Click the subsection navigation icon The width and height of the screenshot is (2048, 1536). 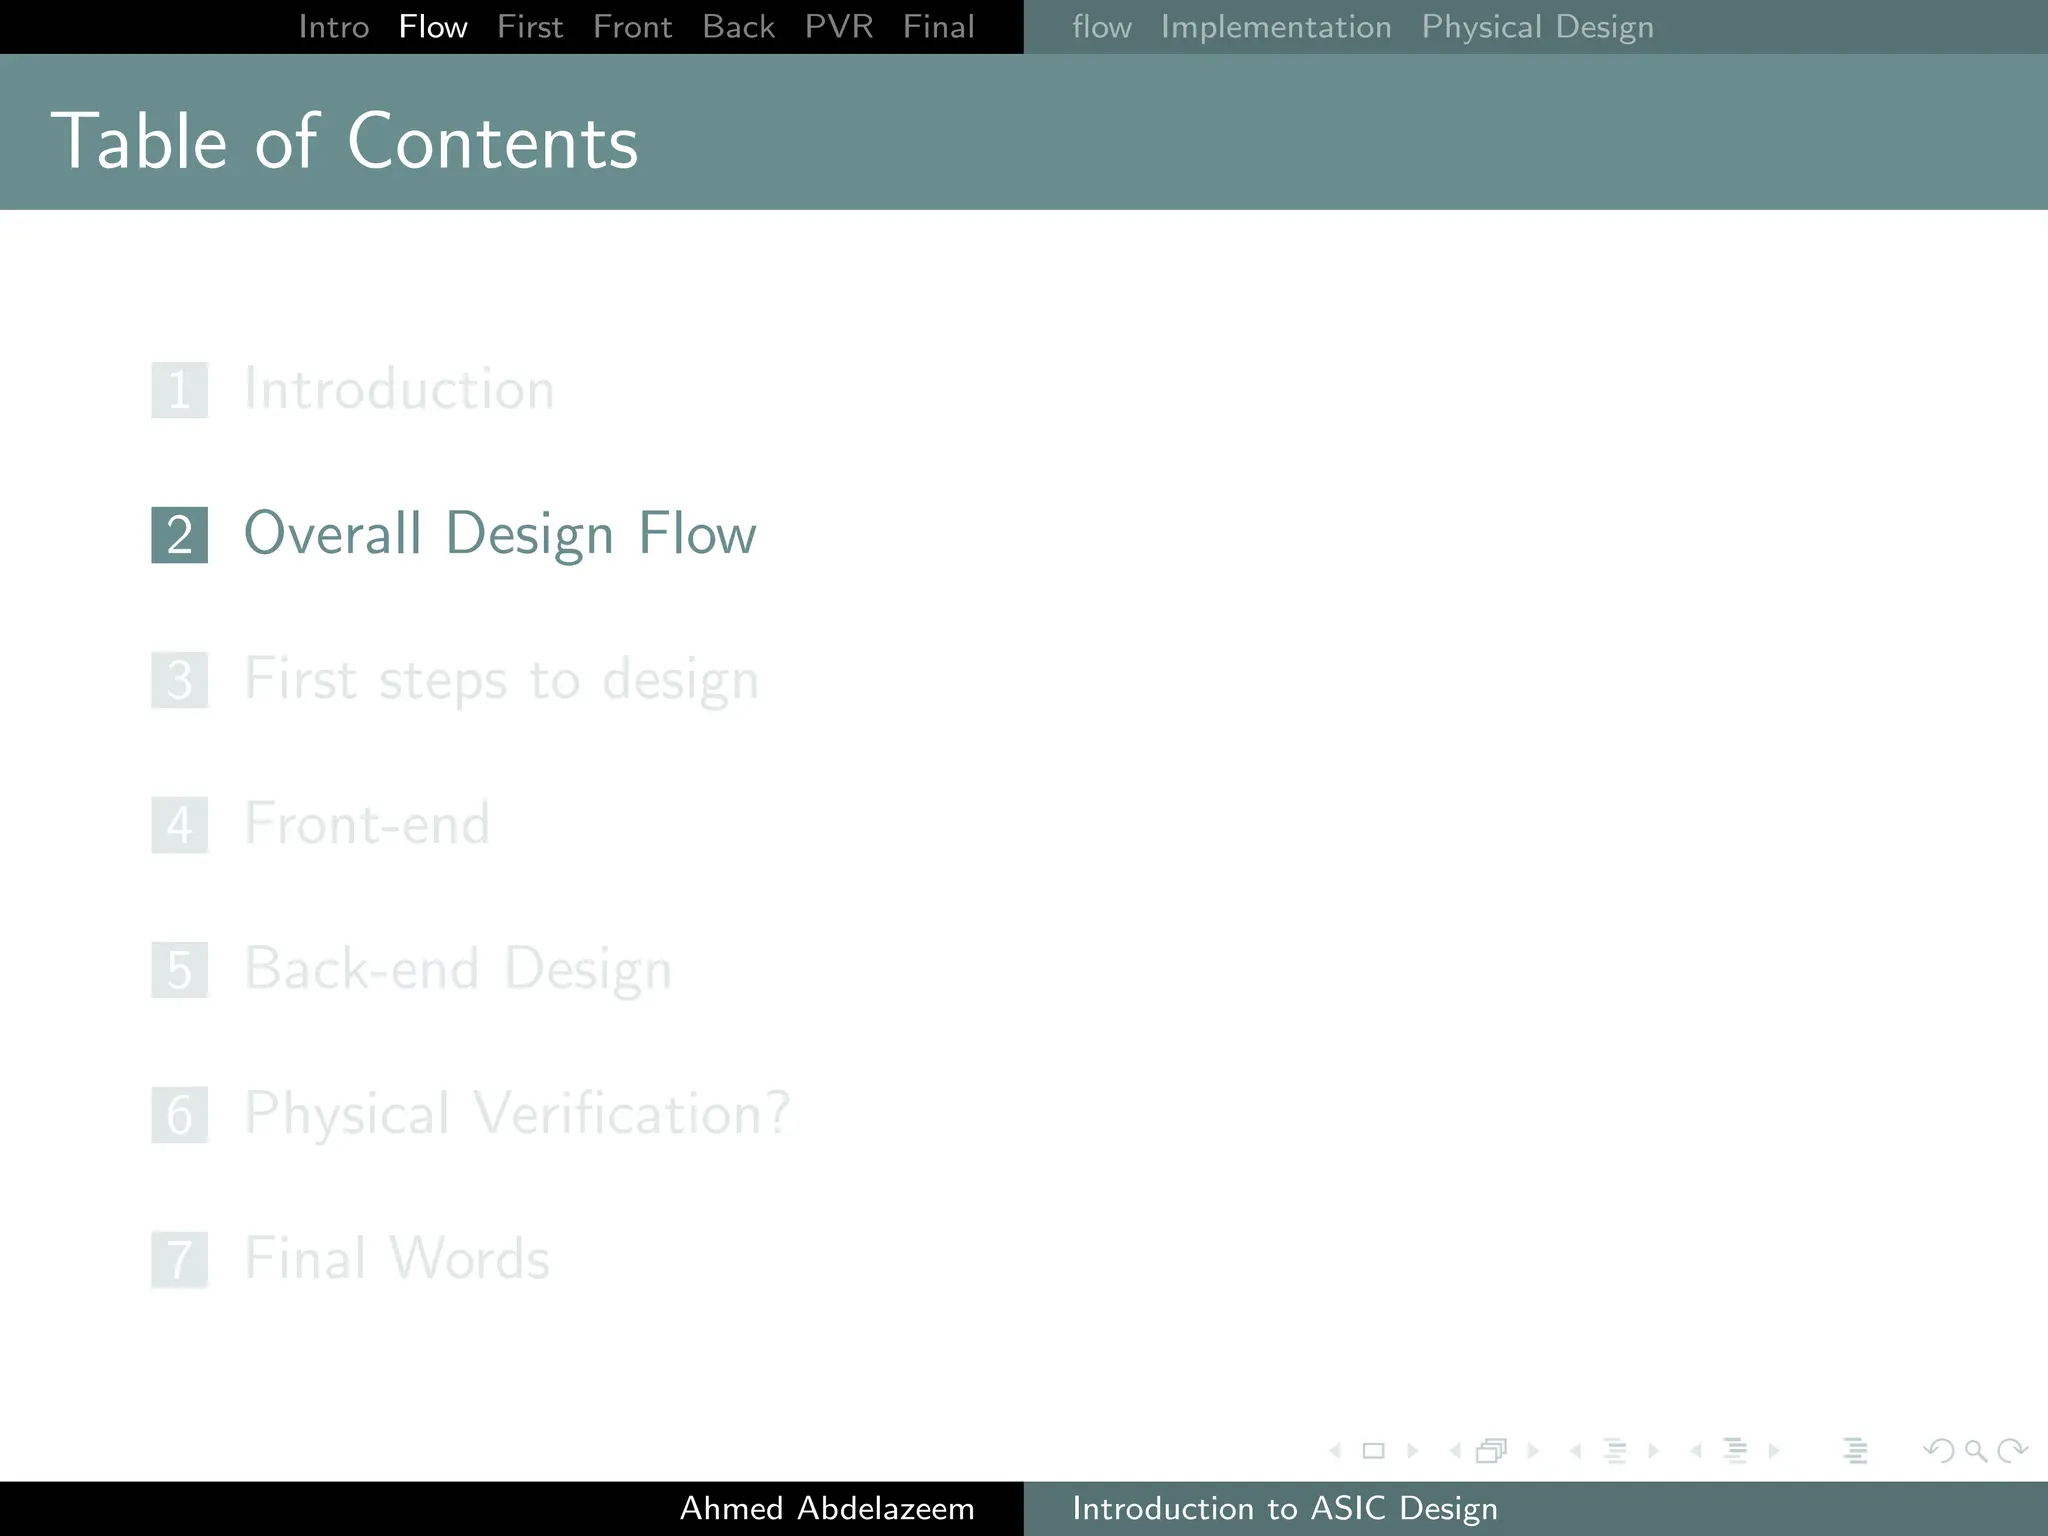pyautogui.click(x=1615, y=1451)
